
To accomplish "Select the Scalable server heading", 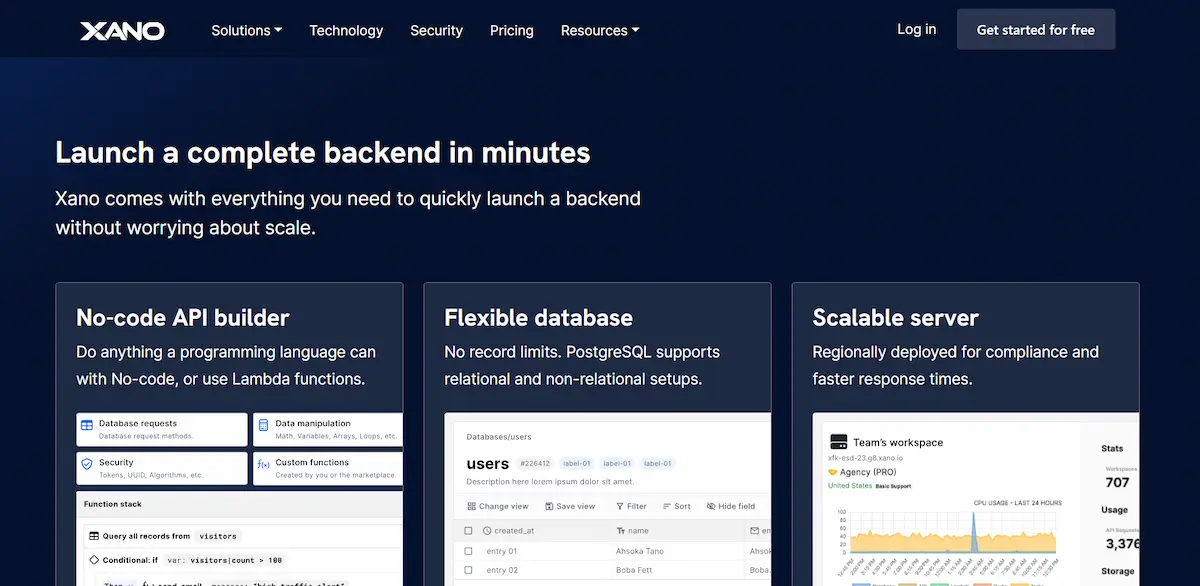I will pyautogui.click(x=895, y=318).
